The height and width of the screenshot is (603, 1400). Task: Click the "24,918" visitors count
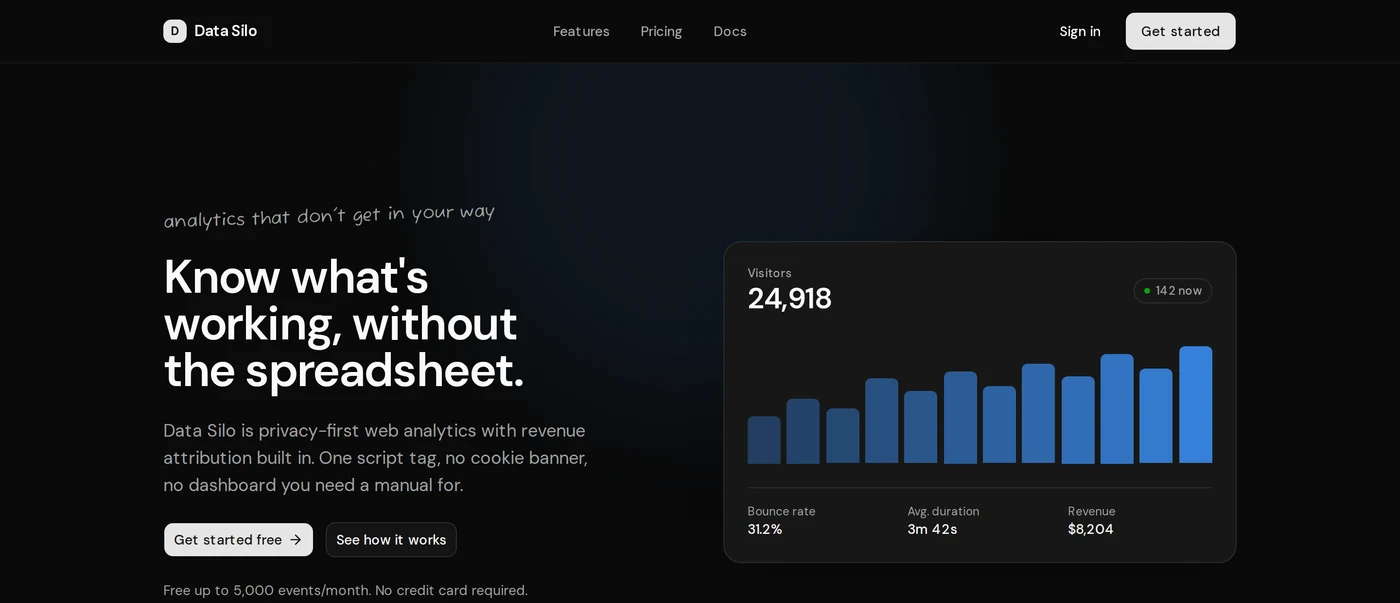pos(790,298)
